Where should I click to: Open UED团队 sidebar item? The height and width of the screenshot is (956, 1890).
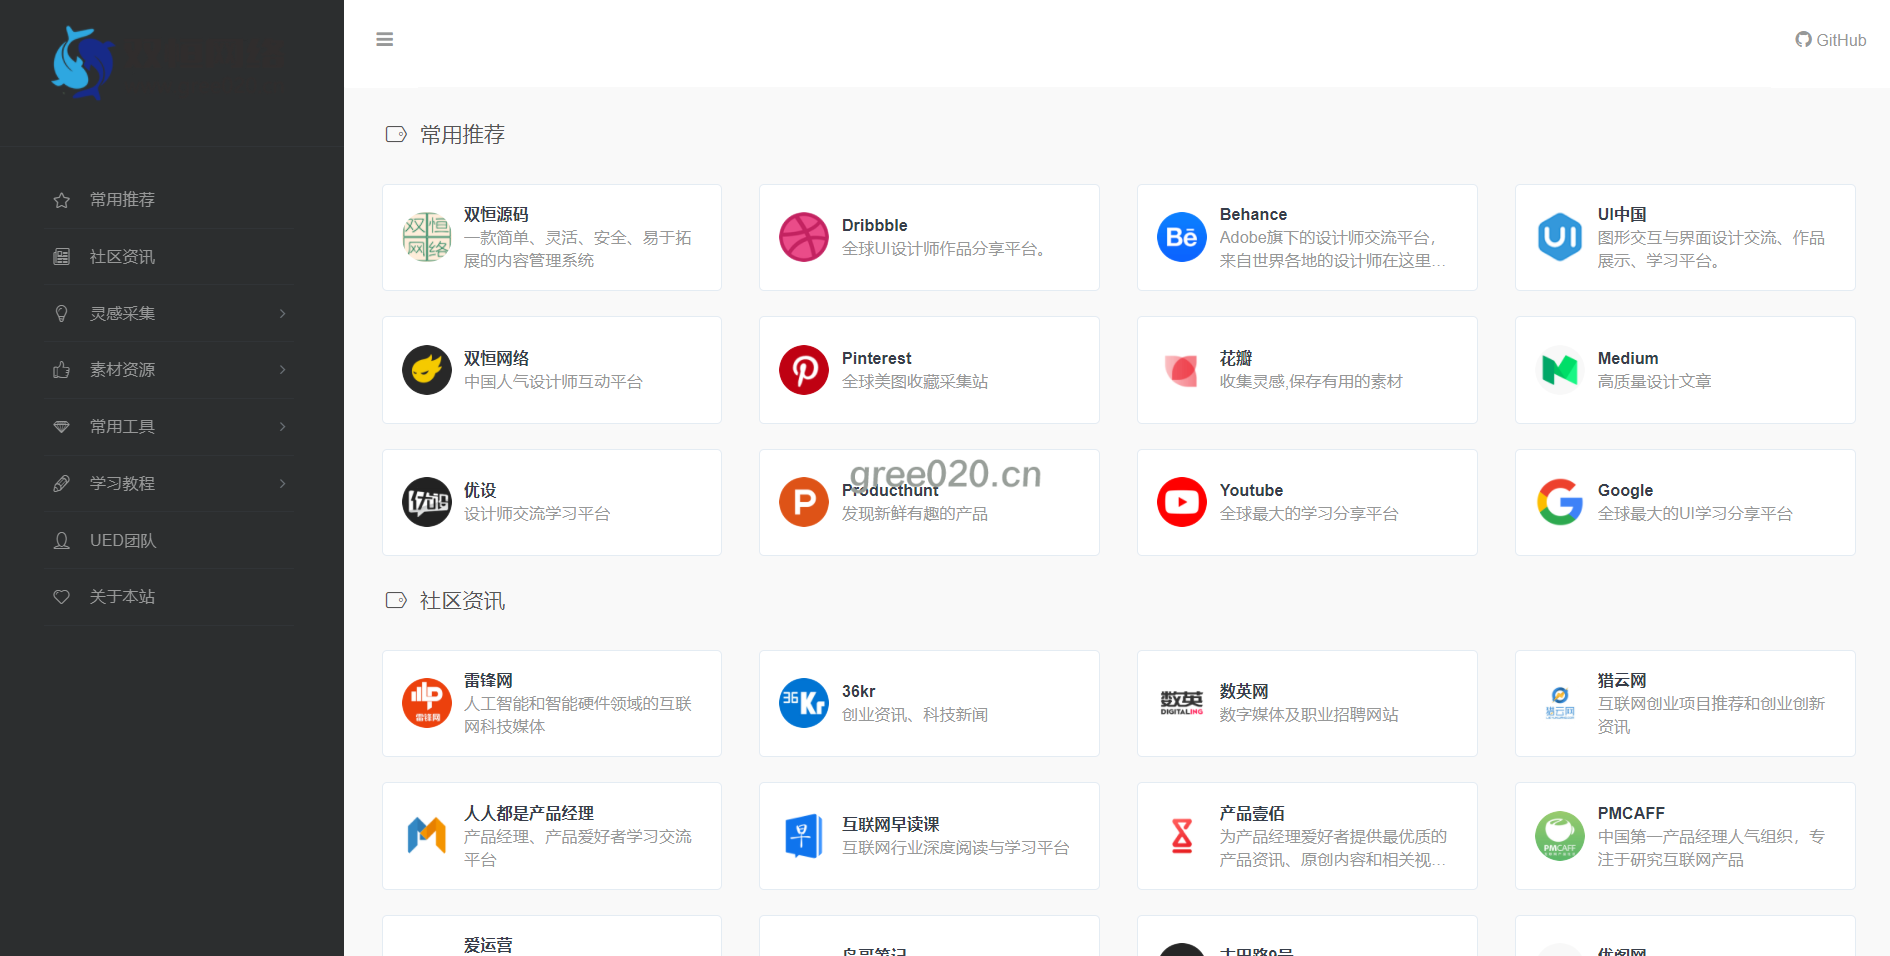[x=122, y=541]
